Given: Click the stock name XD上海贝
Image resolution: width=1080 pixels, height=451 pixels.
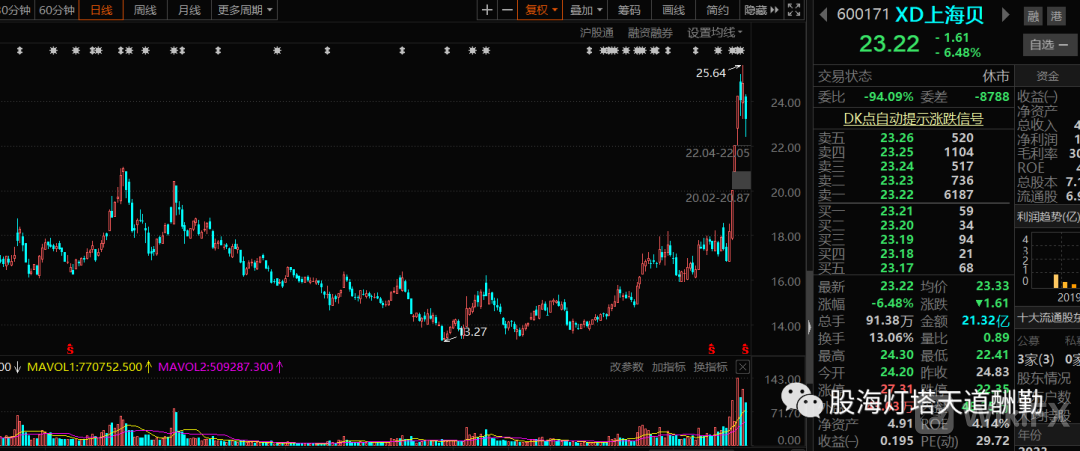Looking at the screenshot, I should tap(940, 14).
